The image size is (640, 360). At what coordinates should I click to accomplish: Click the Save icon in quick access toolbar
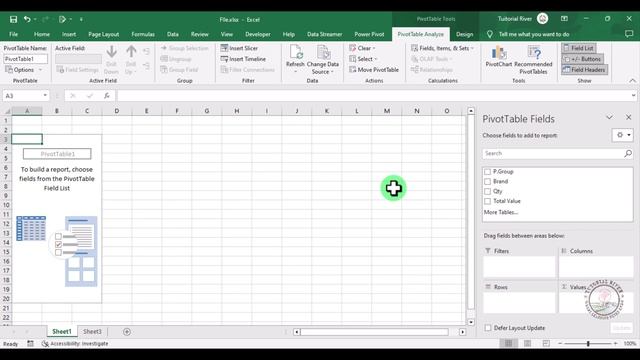pyautogui.click(x=13, y=19)
